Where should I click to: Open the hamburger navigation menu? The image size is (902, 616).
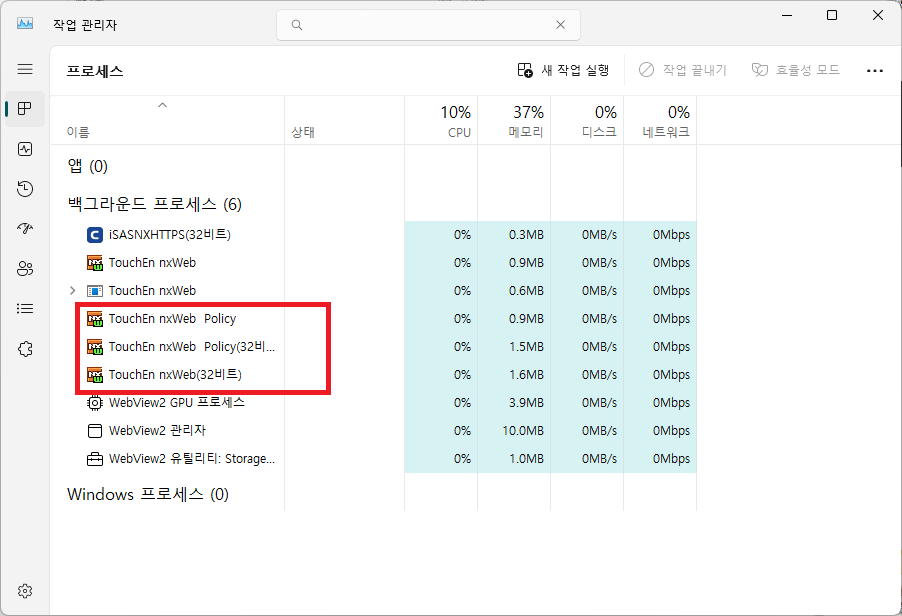[x=25, y=69]
